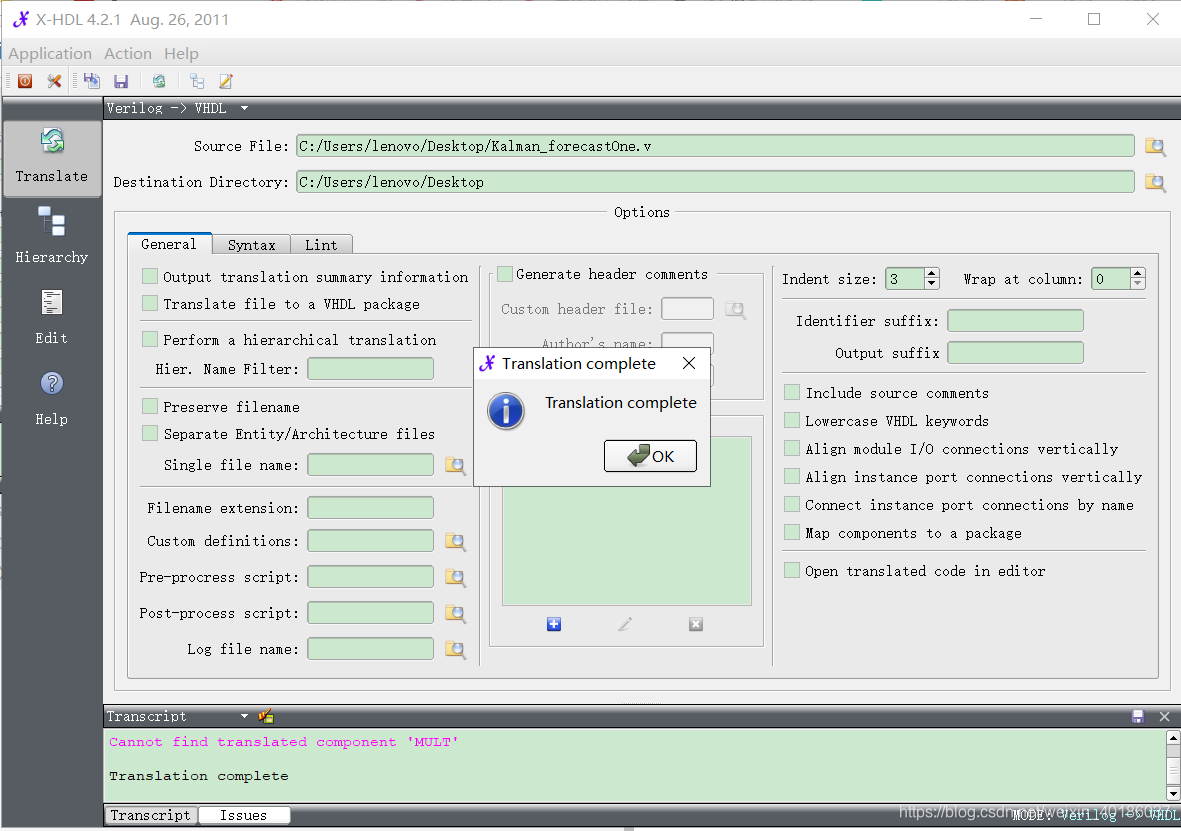Viewport: 1181px width, 831px height.
Task: Open the Action menu
Action: pos(128,53)
